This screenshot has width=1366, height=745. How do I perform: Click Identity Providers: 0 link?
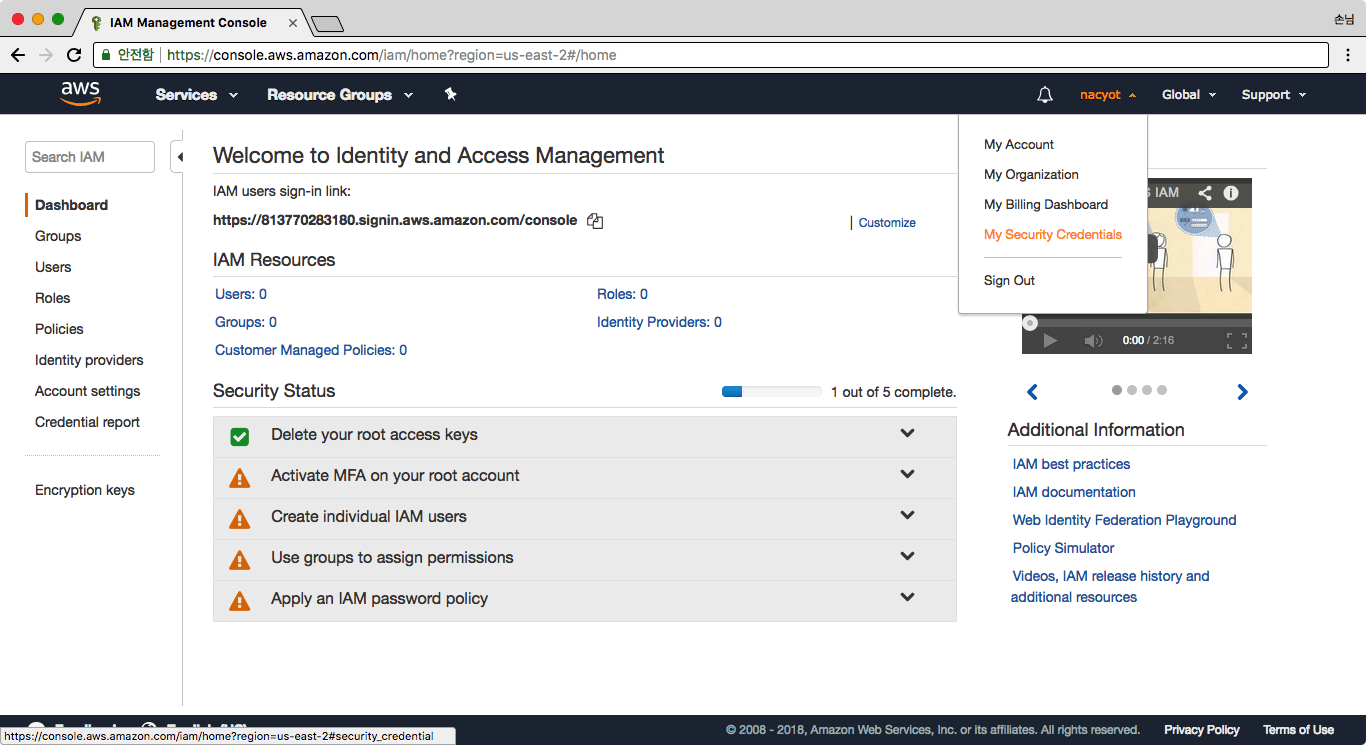pyautogui.click(x=659, y=322)
